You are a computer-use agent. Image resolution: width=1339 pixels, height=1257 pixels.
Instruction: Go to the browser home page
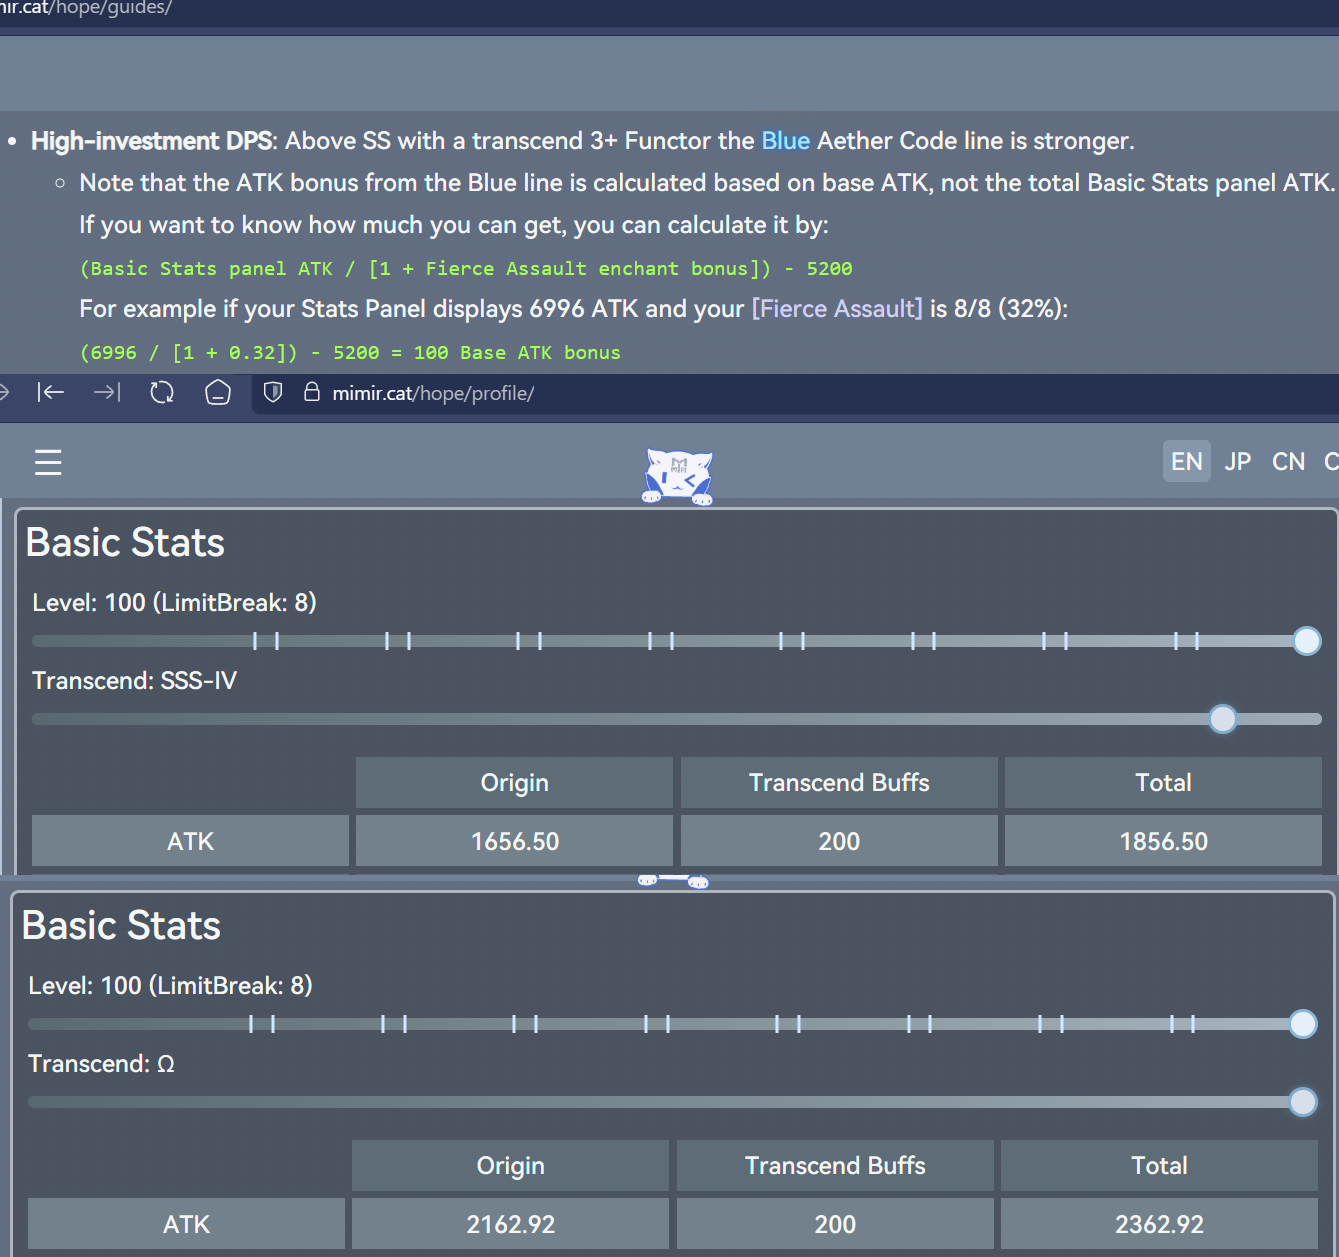pos(218,393)
